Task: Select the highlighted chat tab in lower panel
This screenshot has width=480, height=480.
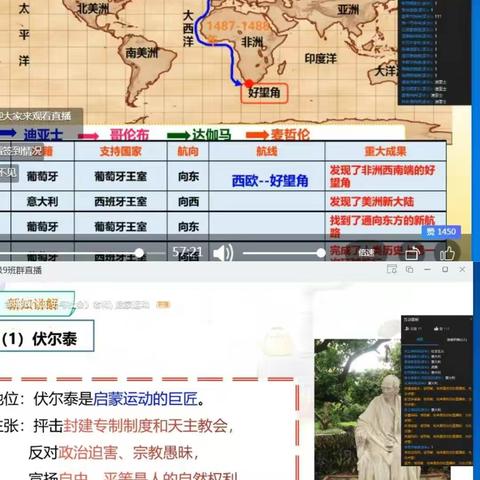Action: pos(420,340)
